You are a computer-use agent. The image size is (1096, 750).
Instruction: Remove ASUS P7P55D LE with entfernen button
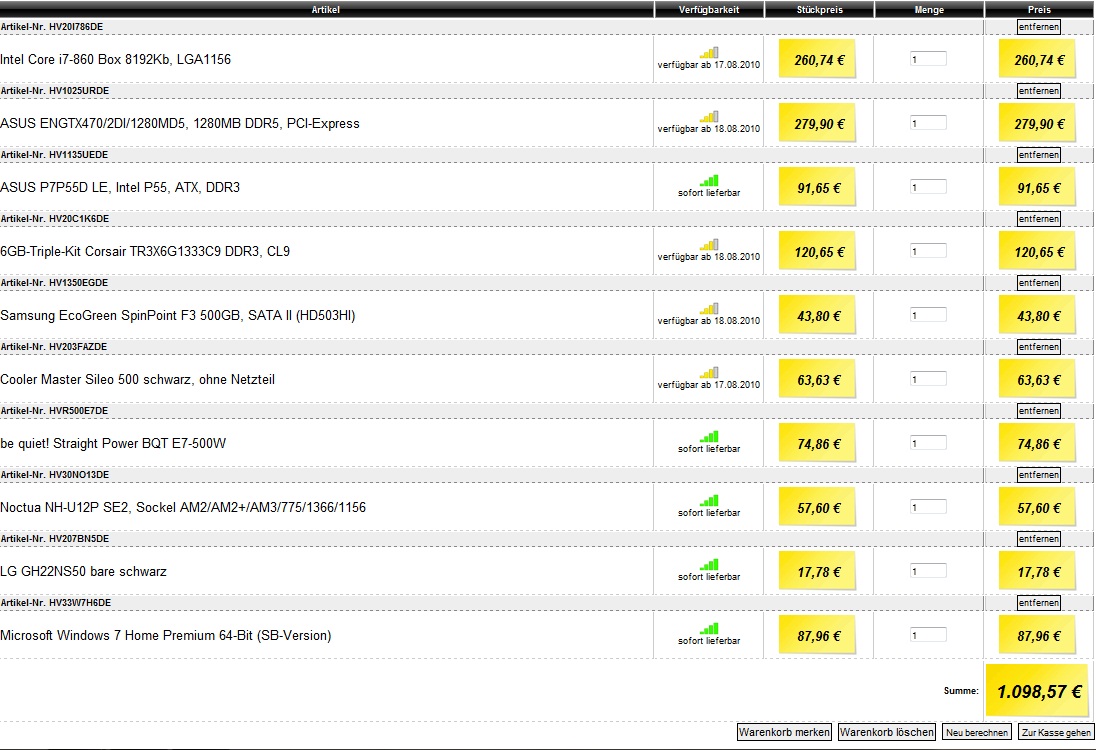(1039, 154)
